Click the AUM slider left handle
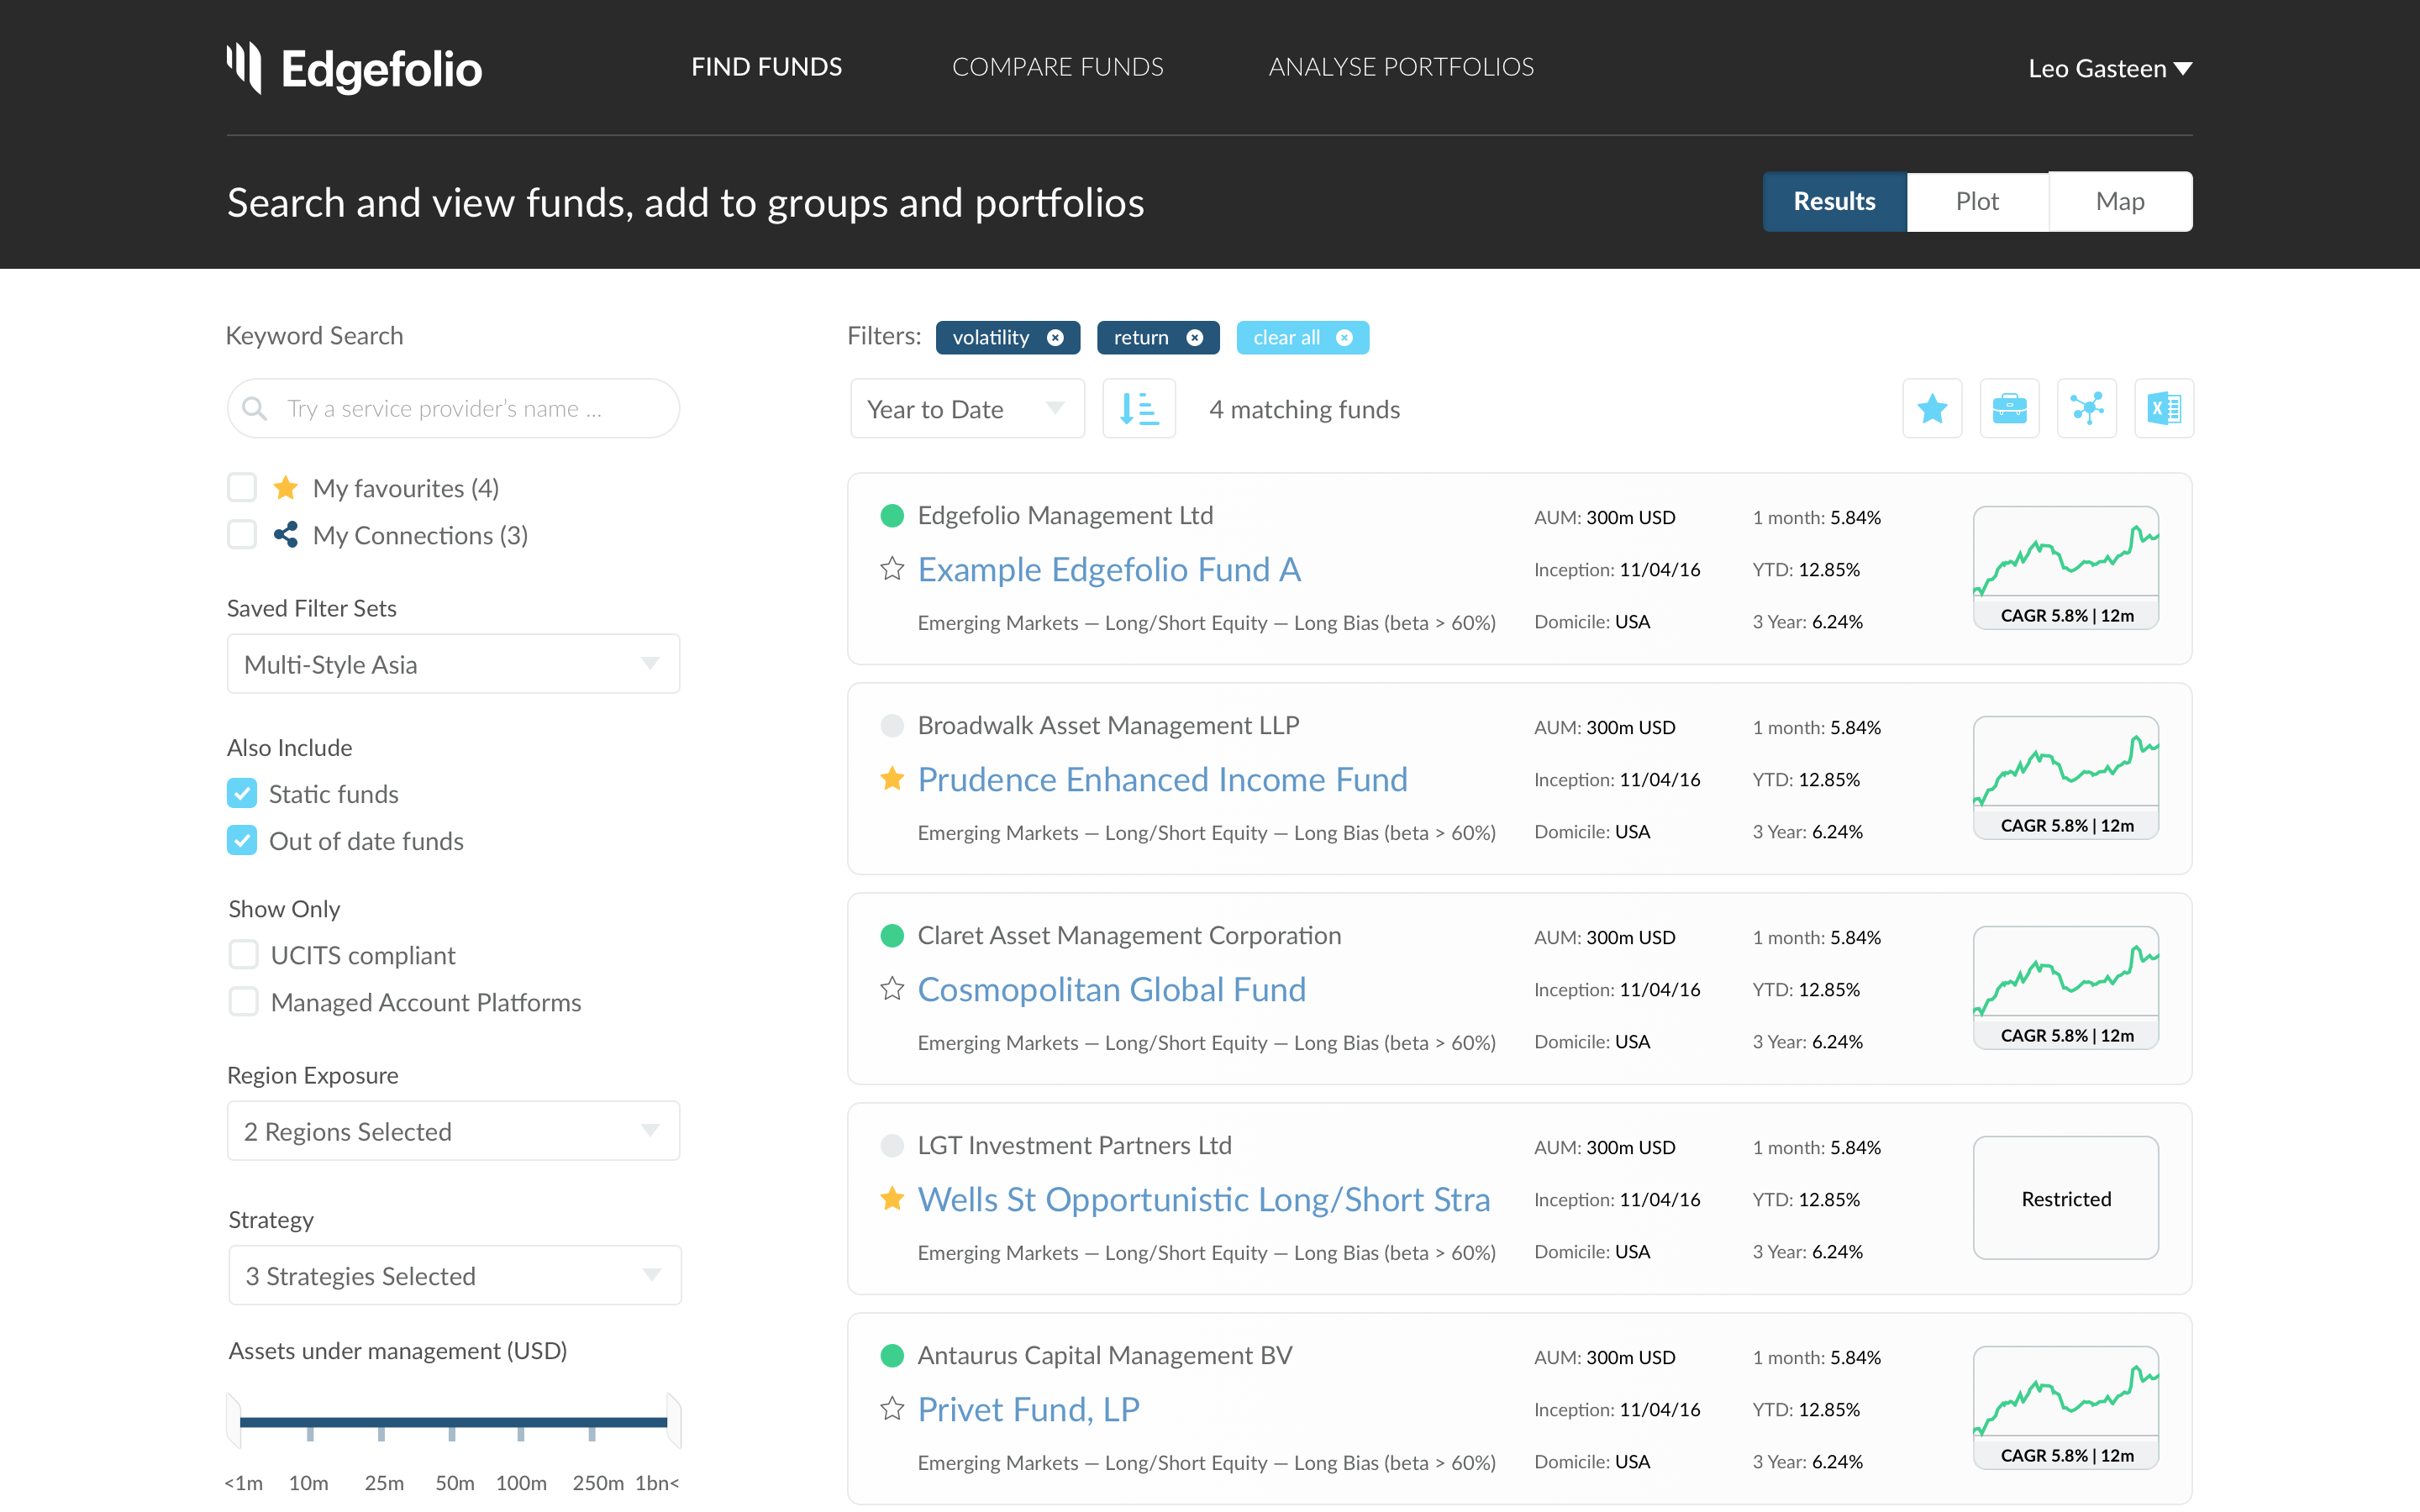Screen dimensions: 2420x1512 [x=234, y=1421]
